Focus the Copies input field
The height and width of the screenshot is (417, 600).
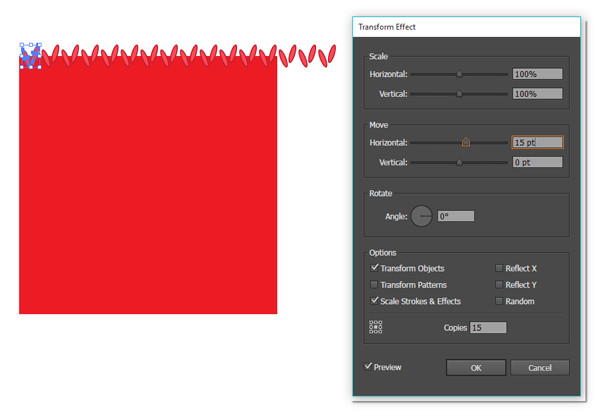pyautogui.click(x=488, y=327)
